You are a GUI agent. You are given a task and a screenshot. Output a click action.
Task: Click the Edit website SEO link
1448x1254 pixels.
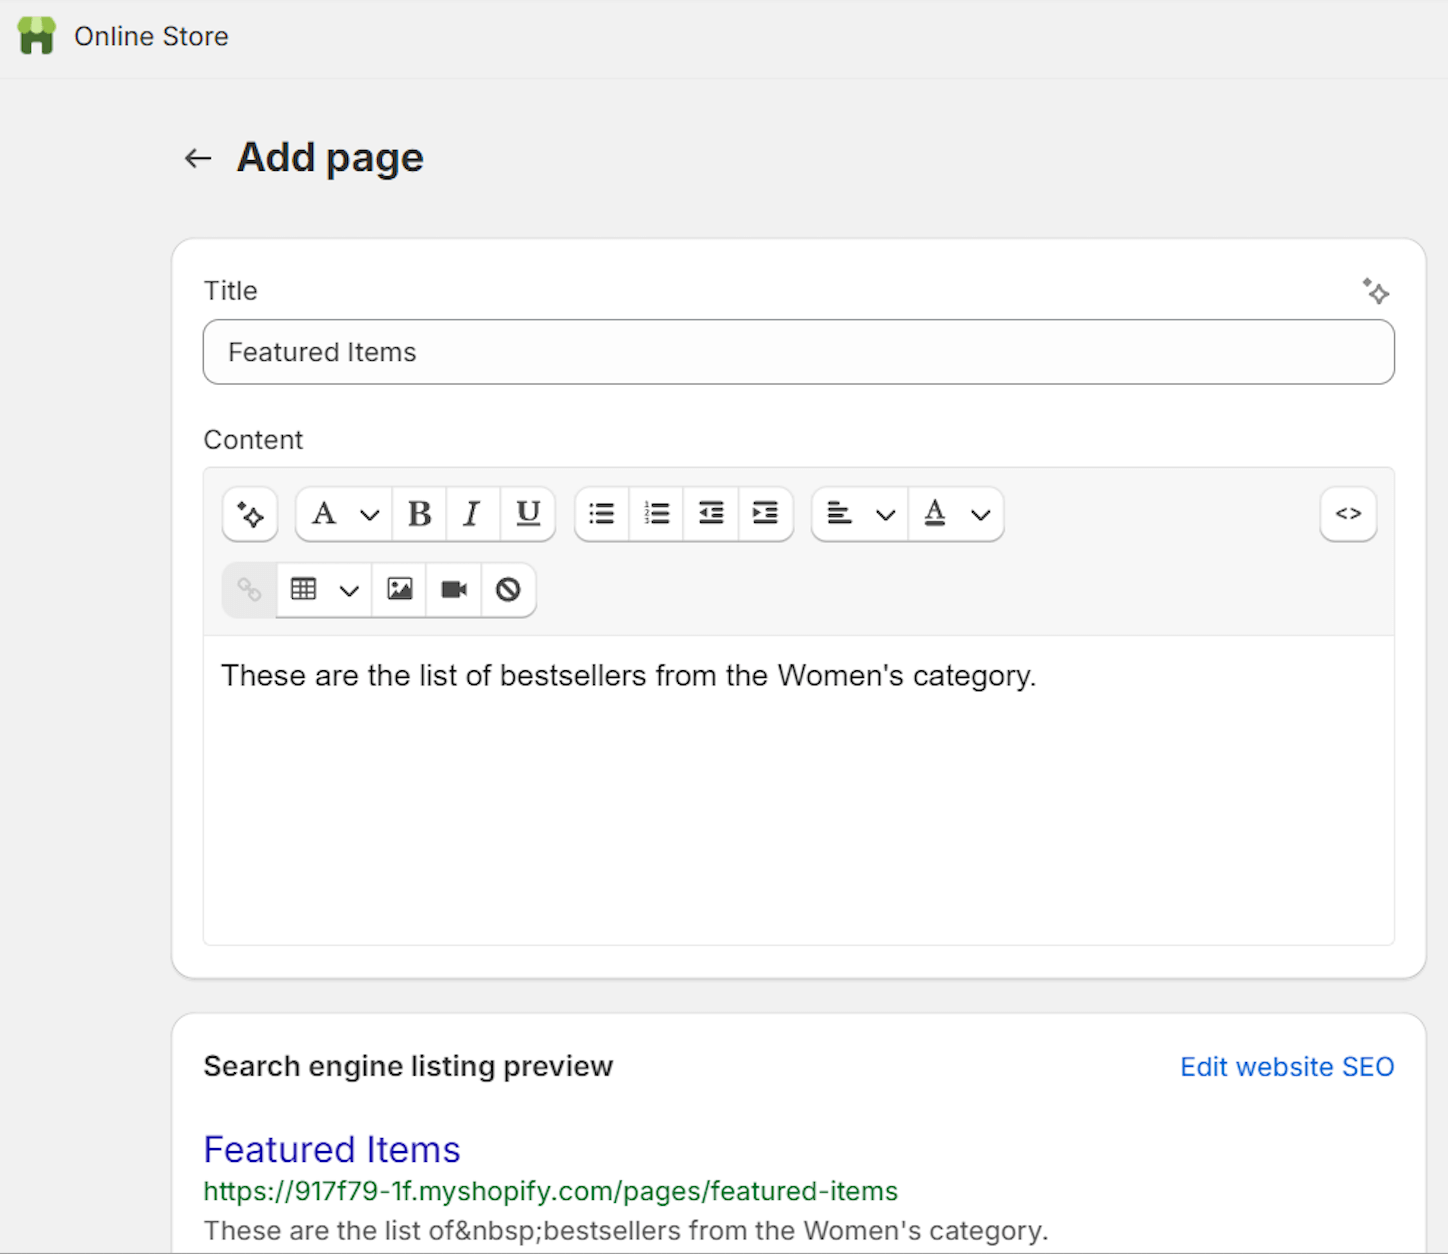click(1287, 1067)
